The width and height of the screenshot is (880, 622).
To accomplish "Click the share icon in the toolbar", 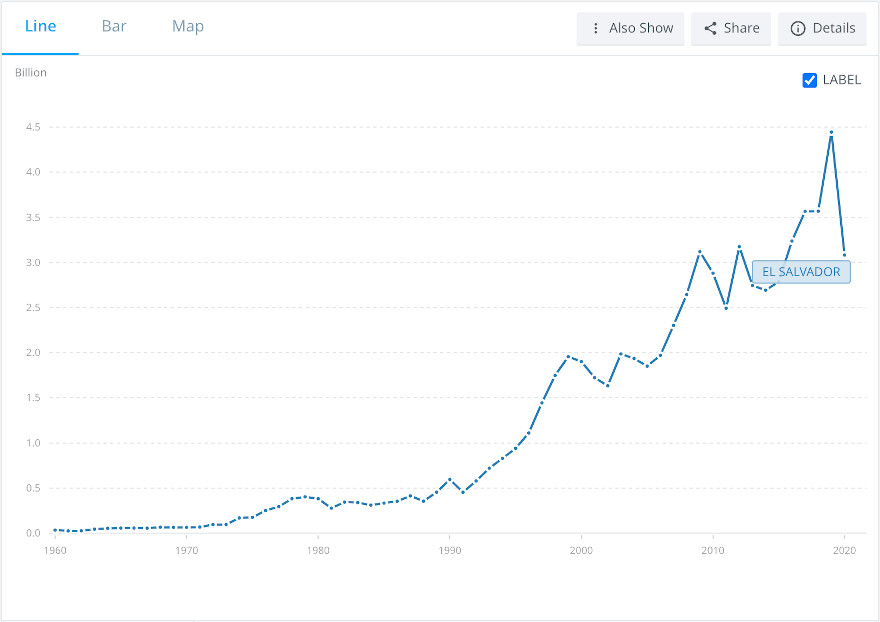I will pyautogui.click(x=710, y=28).
